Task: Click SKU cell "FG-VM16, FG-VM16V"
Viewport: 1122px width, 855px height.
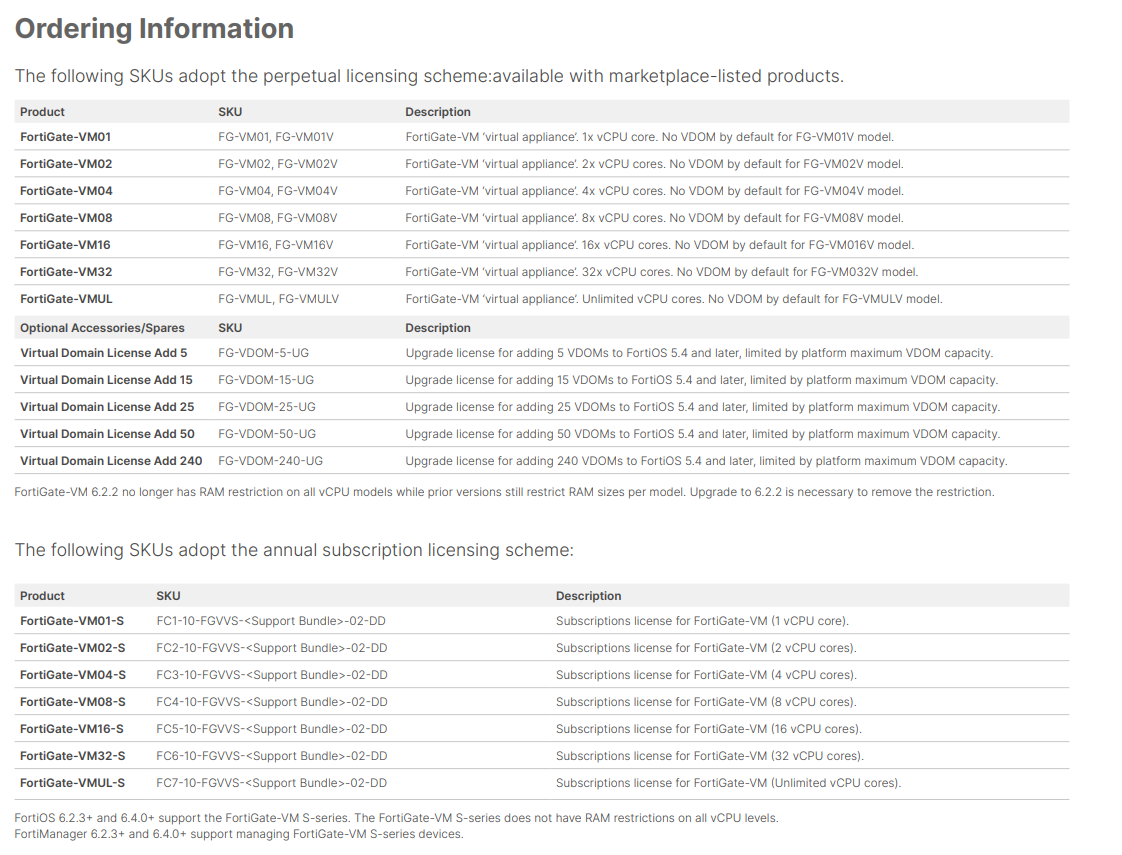Action: [x=275, y=245]
